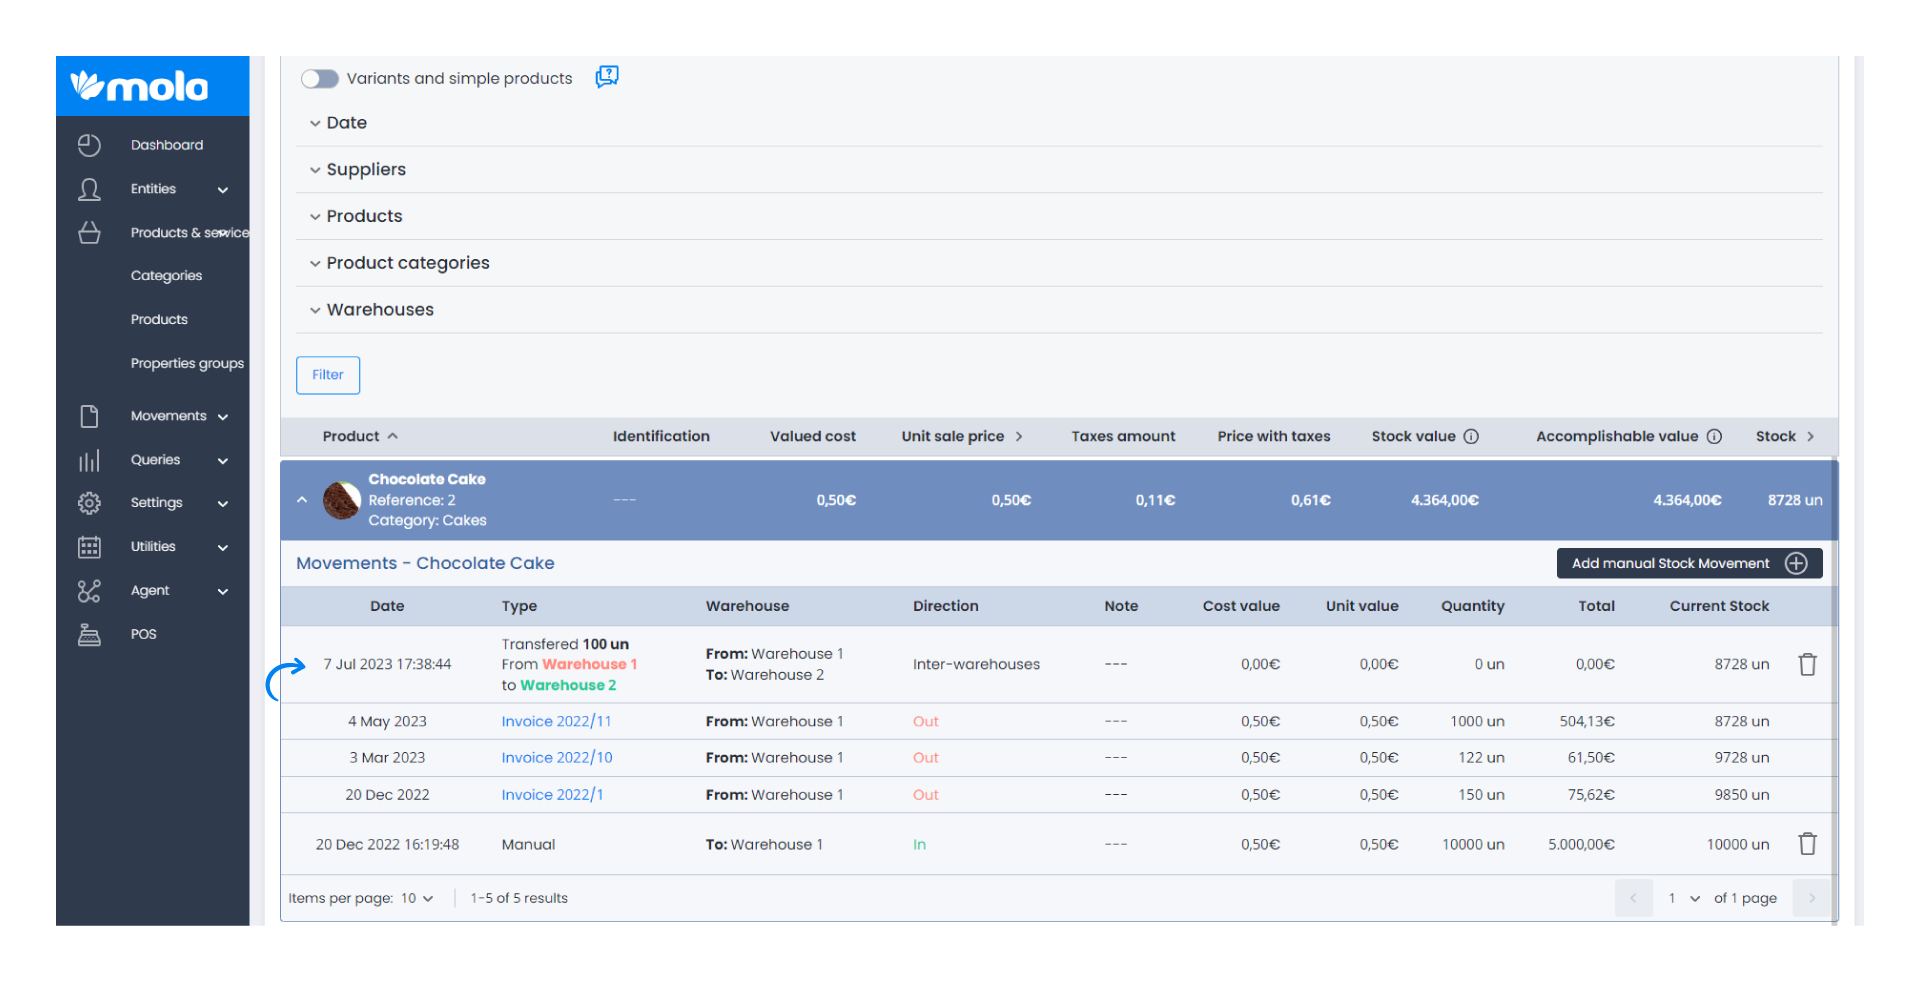Click the Stock value info icon
The width and height of the screenshot is (1920, 982).
1471,436
